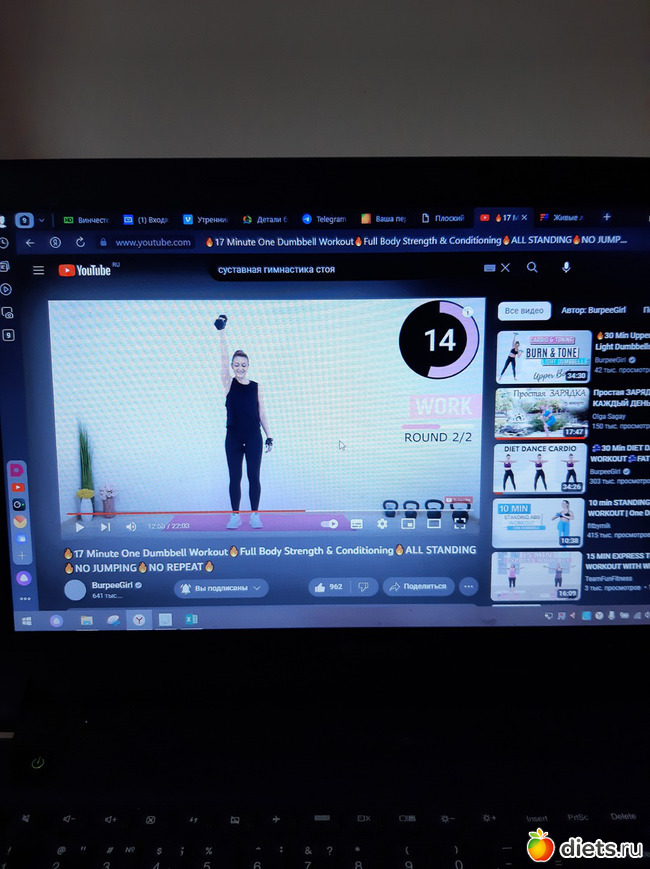
Task: Open the YouTube hamburger guide menu
Action: [x=38, y=270]
